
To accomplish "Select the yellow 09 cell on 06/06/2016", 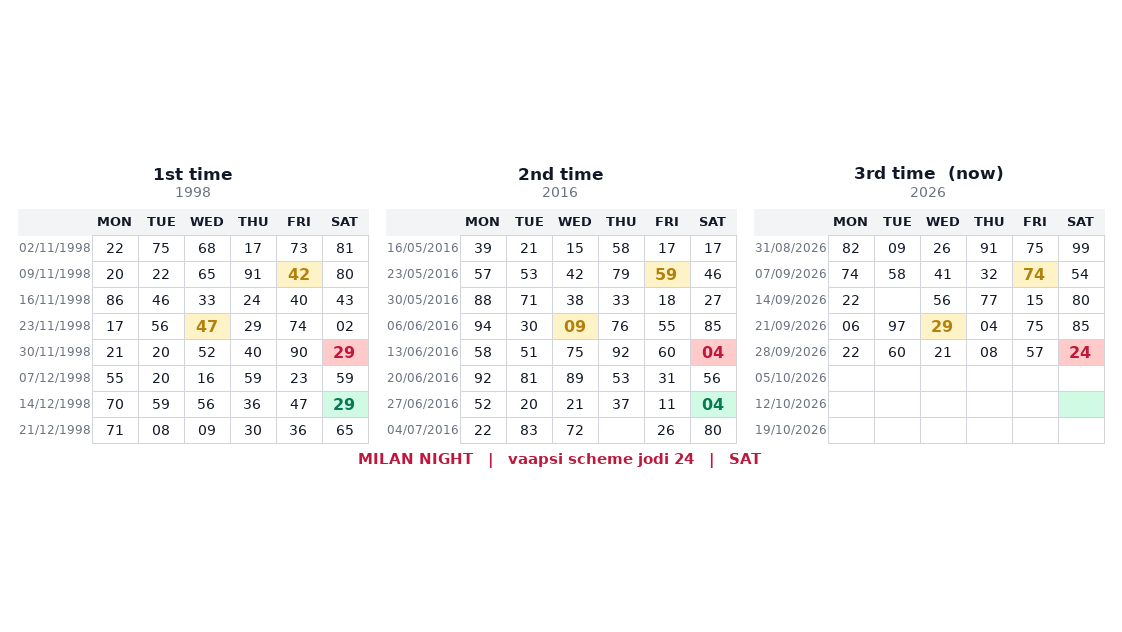I will point(575,326).
